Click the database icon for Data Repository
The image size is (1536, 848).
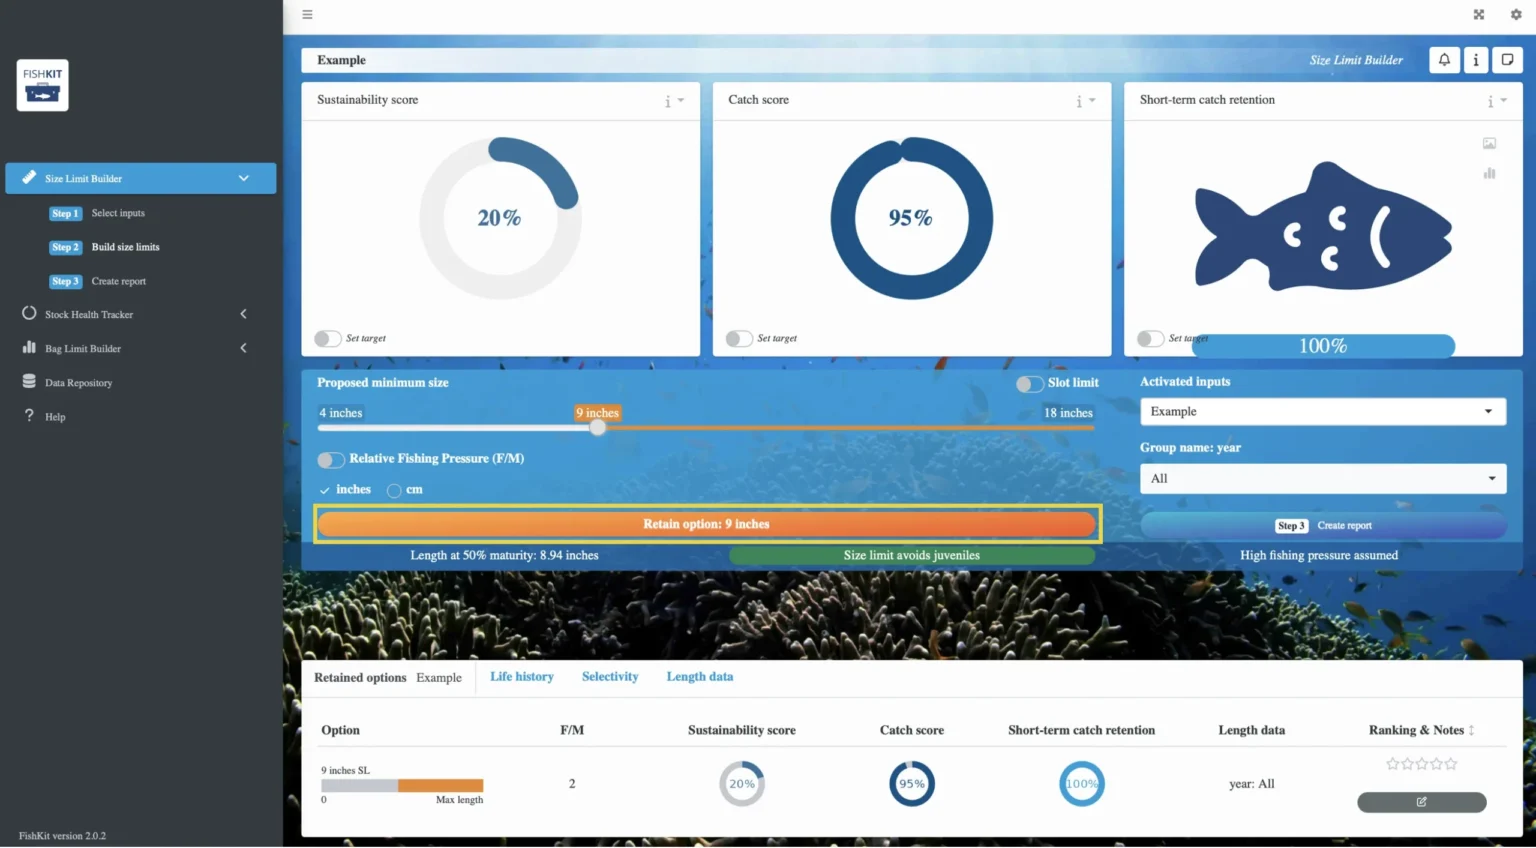tap(29, 381)
